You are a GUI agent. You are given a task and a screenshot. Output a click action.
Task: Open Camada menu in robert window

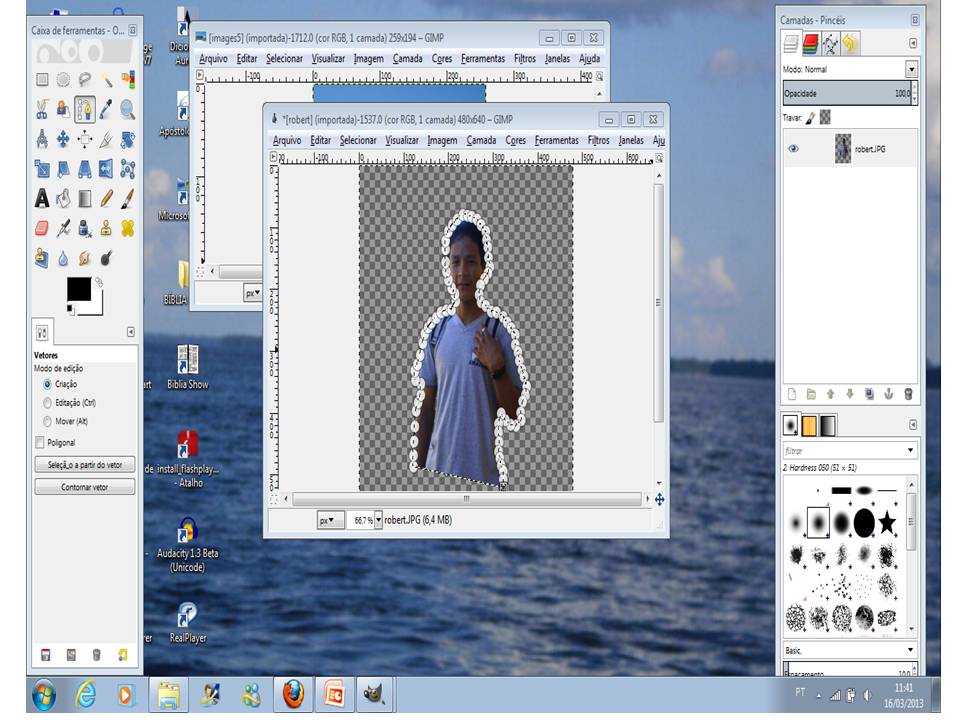(481, 140)
